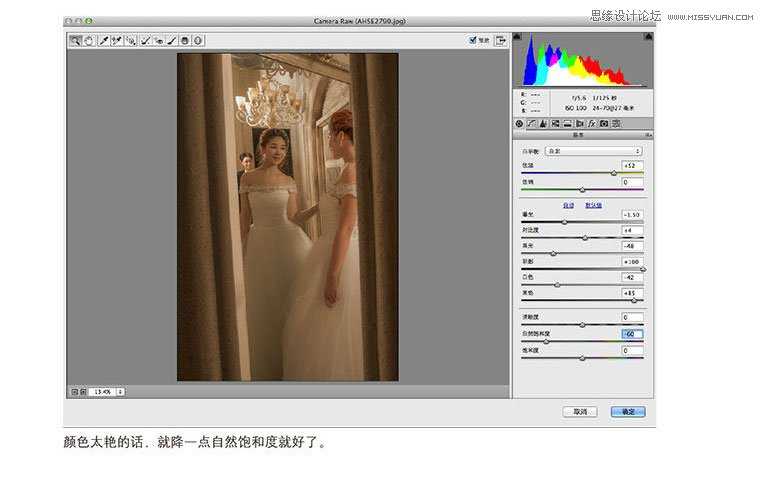Viewport: 764px width, 480px height.
Task: Open the Lens Corrections panel tab
Action: [580, 124]
